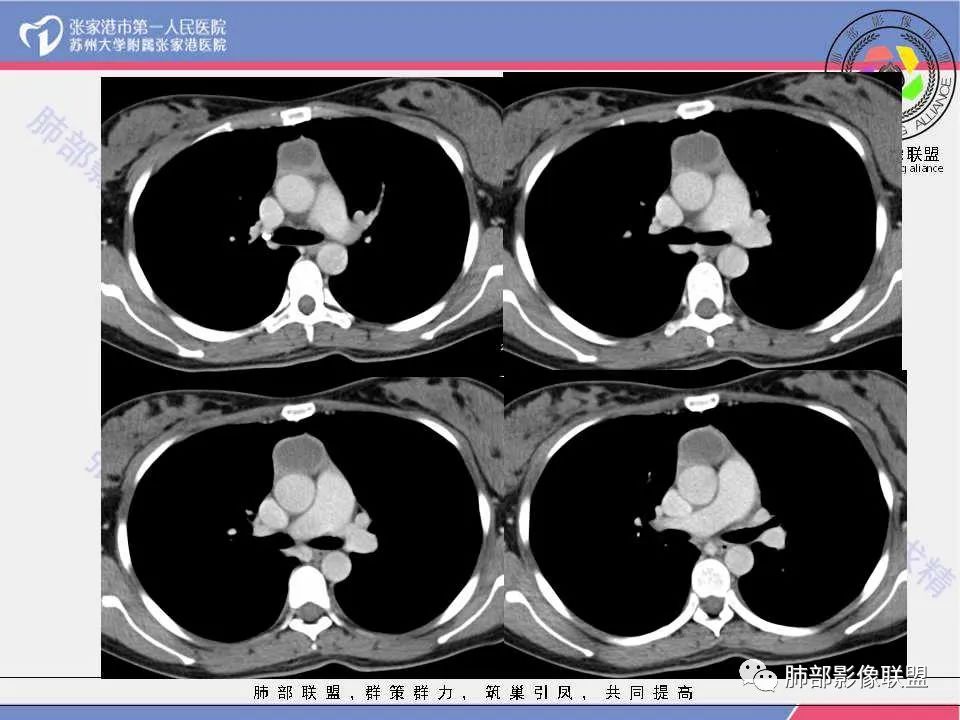Screen dimensions: 960x720
Task: Click the hospital heart-shaped logo icon
Action: coord(40,36)
